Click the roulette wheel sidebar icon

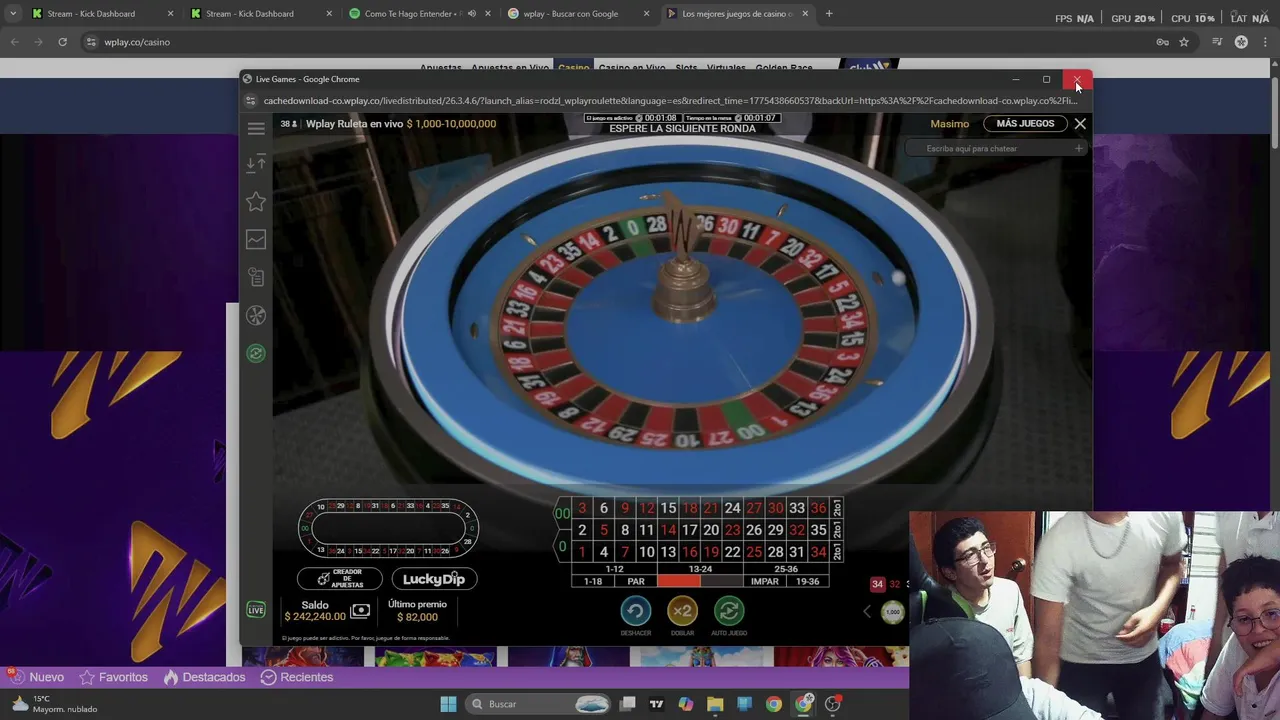point(256,316)
